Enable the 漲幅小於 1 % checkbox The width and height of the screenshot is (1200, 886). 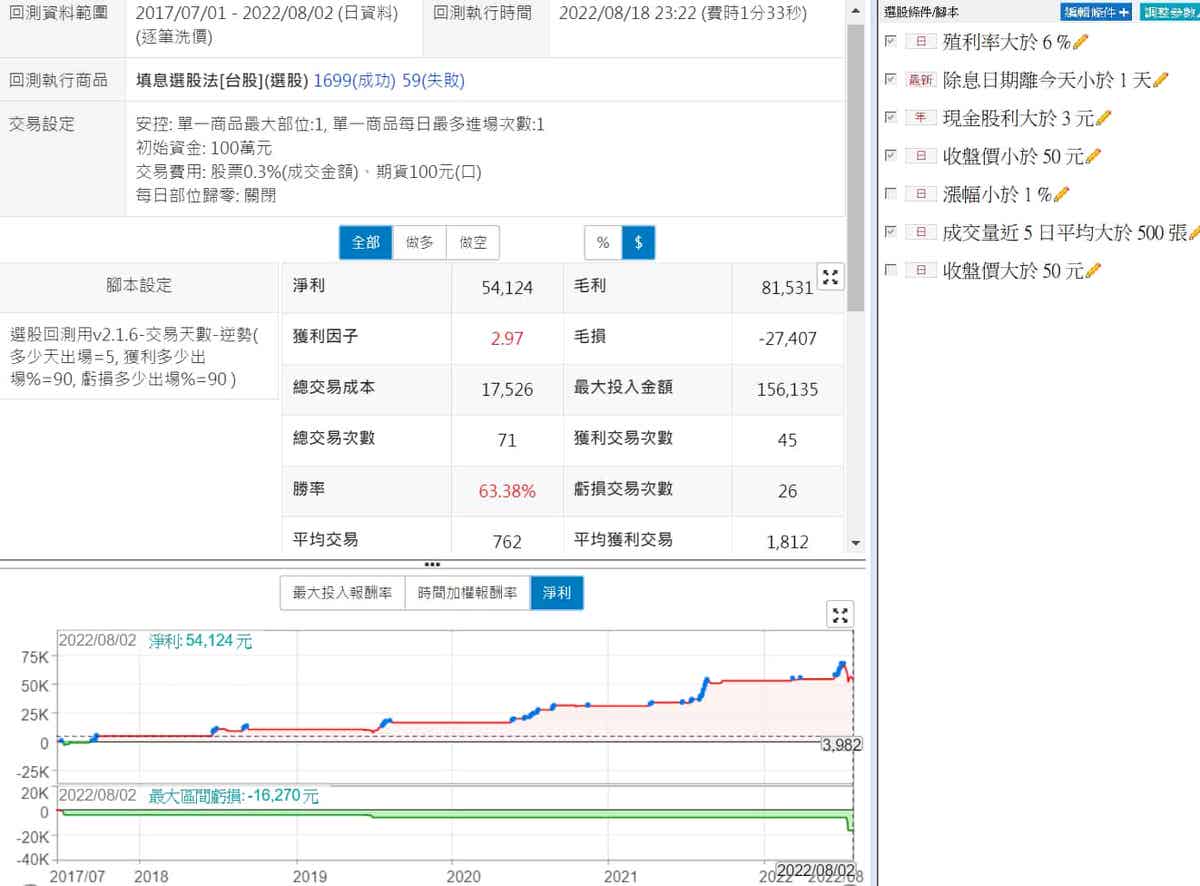tap(891, 193)
